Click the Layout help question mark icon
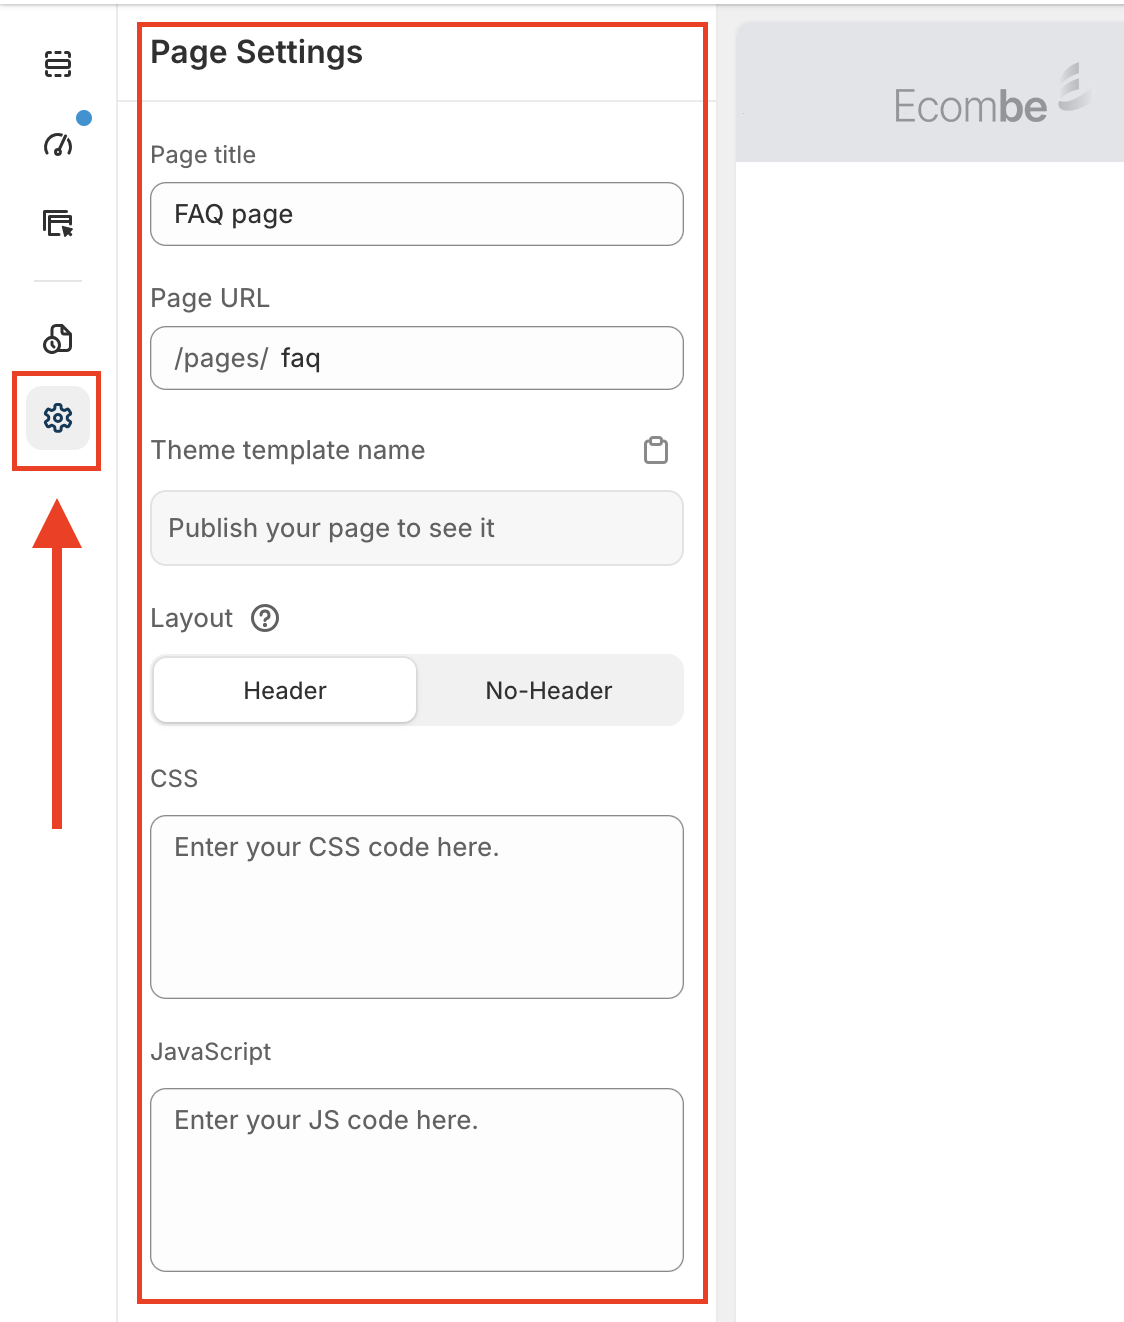Viewport: 1124px width, 1322px height. point(265,618)
